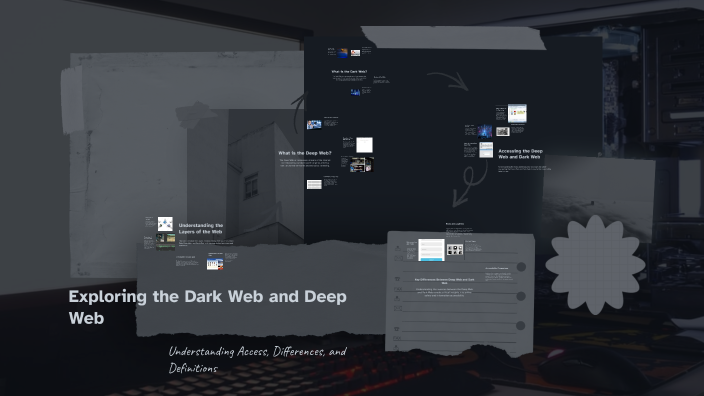Open the "What is the Deep Web?" topic
This screenshot has width=704, height=396.
(x=305, y=153)
